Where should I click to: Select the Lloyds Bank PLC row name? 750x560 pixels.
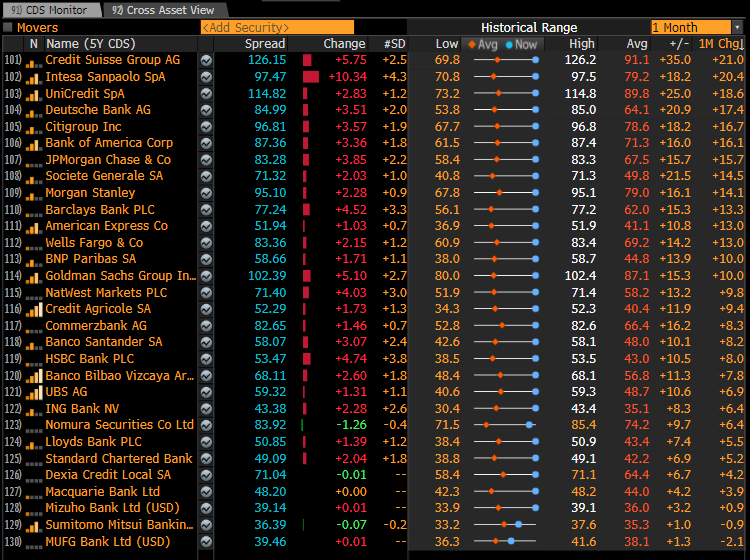click(93, 442)
